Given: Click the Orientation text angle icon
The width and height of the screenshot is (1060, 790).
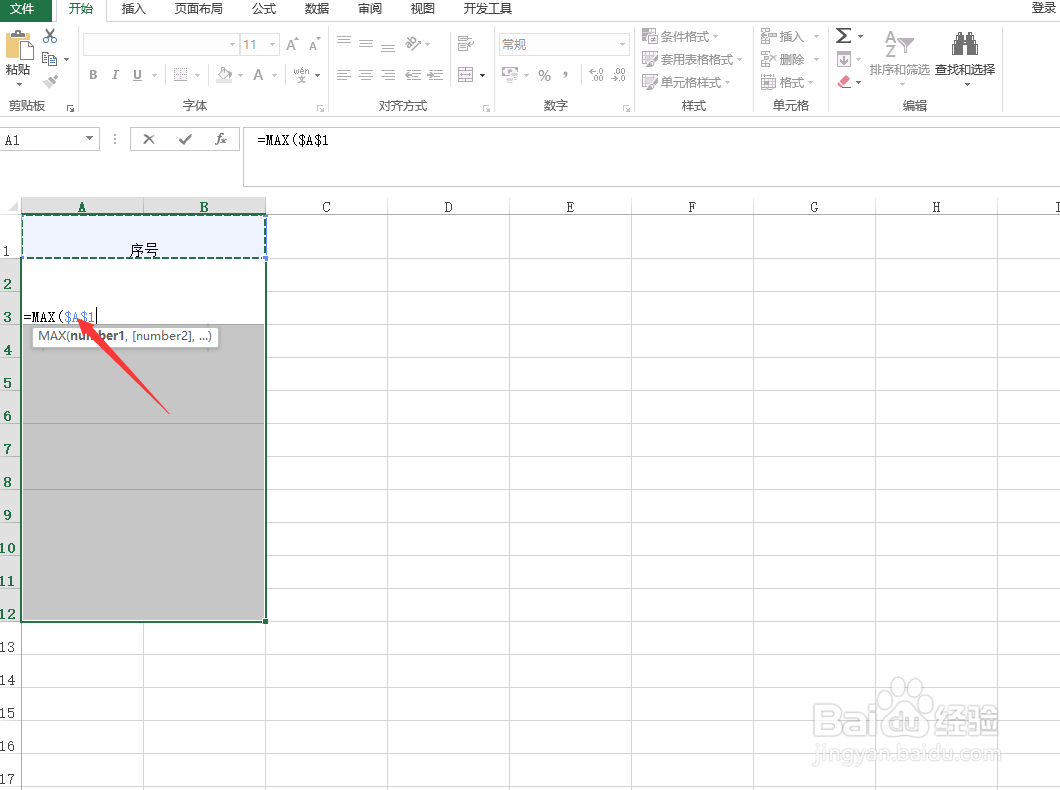Looking at the screenshot, I should click(413, 44).
